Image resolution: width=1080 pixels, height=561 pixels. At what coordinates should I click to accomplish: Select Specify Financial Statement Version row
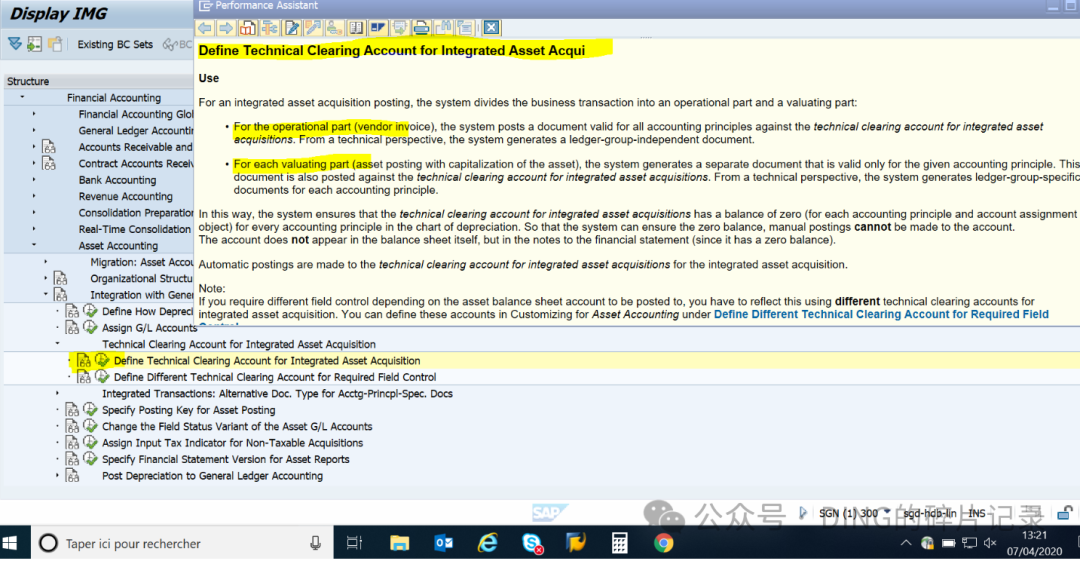click(225, 459)
